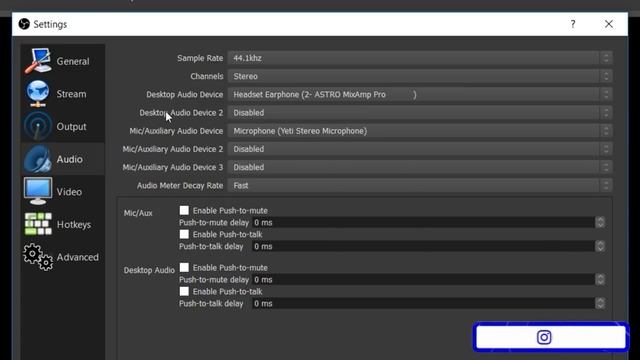Open Mic/Auxiliary Audio Device 3 dropdown
The width and height of the screenshot is (640, 360).
[x=420, y=167]
